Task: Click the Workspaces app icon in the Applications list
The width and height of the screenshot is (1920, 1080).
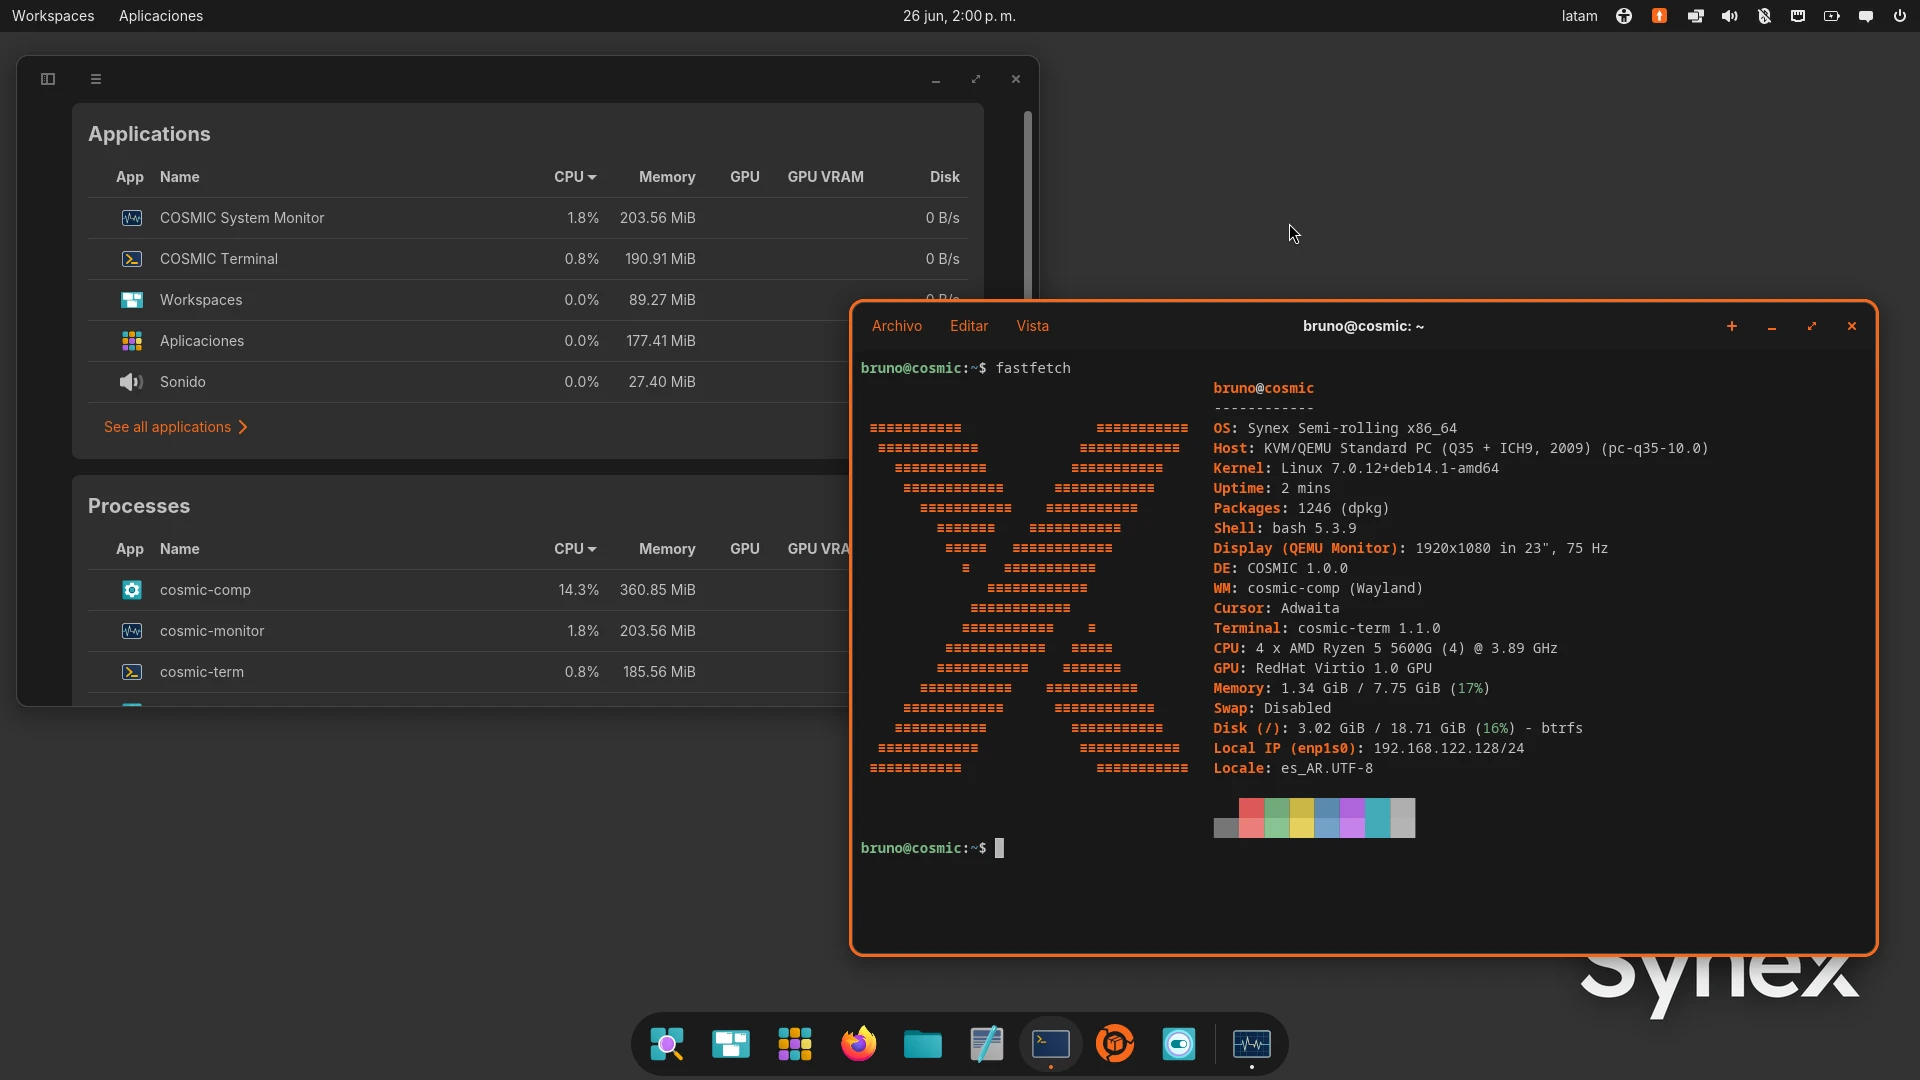Action: click(x=131, y=300)
